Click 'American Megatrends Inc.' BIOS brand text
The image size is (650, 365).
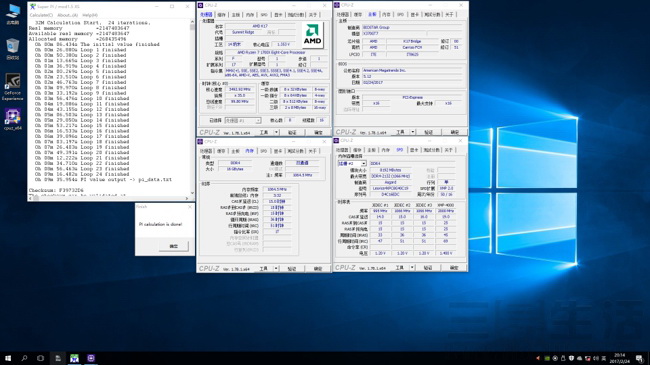(x=384, y=71)
